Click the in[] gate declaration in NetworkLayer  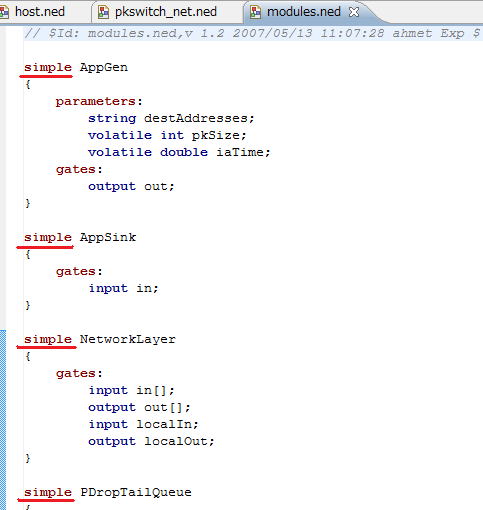click(131, 390)
